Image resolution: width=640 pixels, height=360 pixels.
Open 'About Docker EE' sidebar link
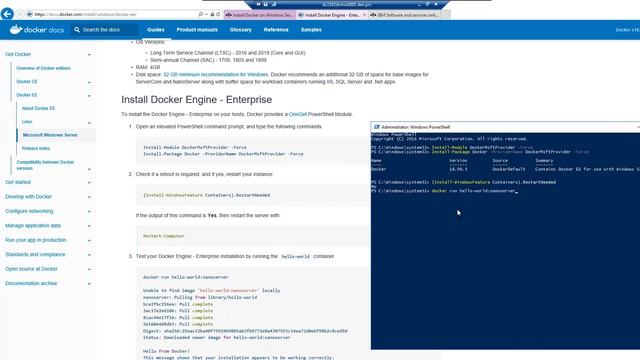38,108
